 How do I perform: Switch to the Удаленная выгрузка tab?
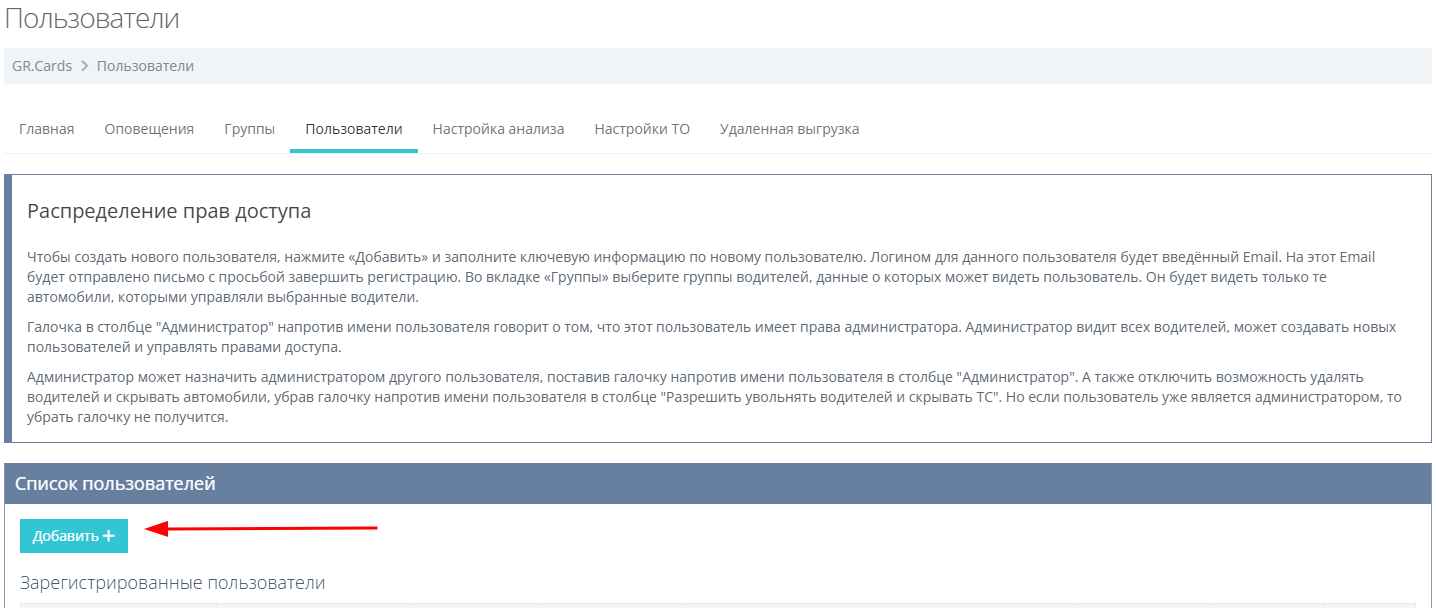(789, 129)
